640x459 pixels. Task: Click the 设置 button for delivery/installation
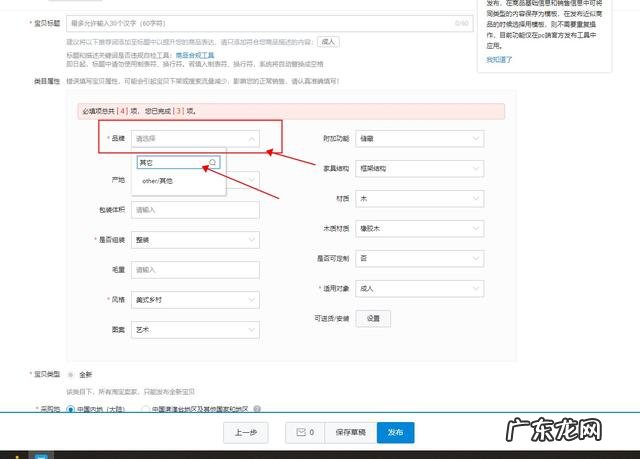(373, 319)
